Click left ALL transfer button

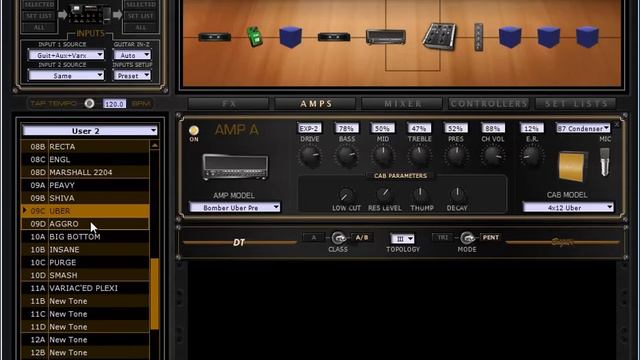(x=39, y=27)
